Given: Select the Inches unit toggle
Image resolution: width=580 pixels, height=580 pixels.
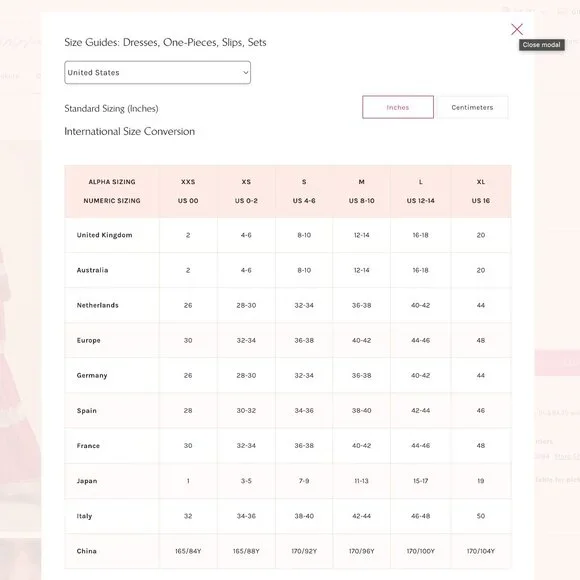Looking at the screenshot, I should pyautogui.click(x=398, y=107).
